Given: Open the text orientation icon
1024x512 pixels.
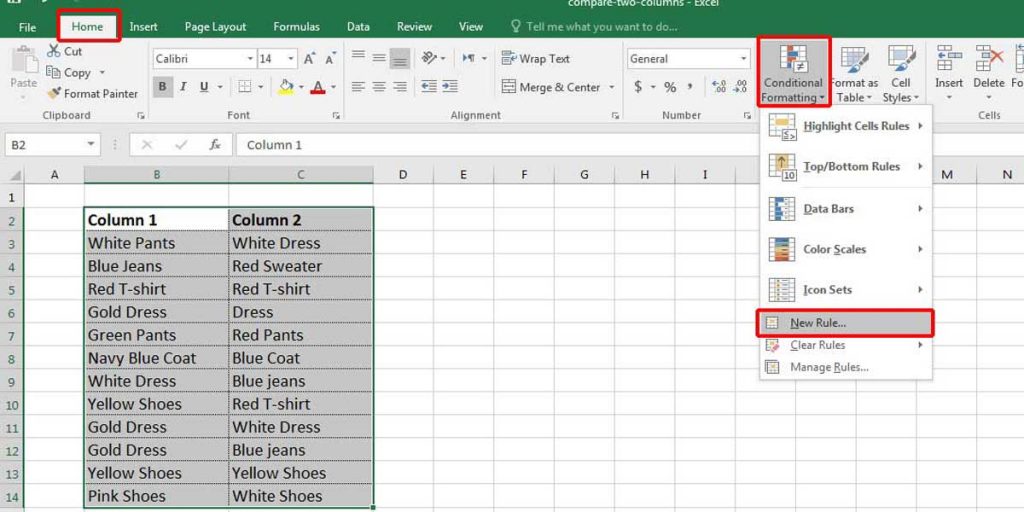Looking at the screenshot, I should pos(430,58).
